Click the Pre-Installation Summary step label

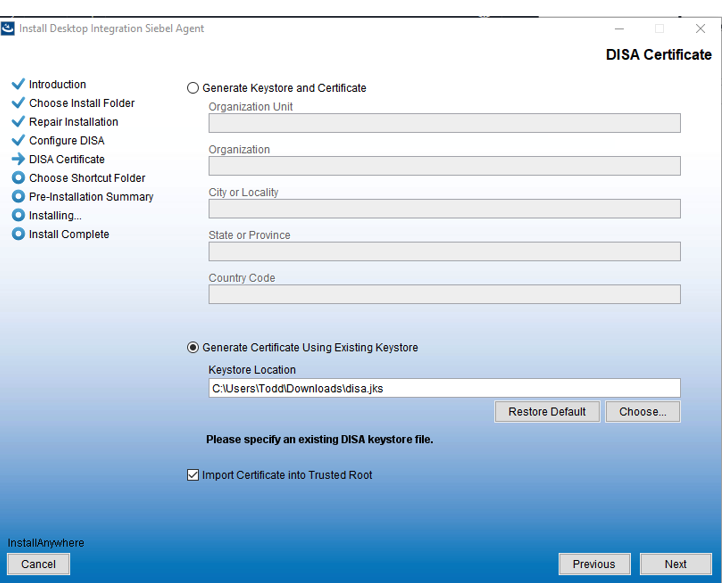pyautogui.click(x=91, y=197)
